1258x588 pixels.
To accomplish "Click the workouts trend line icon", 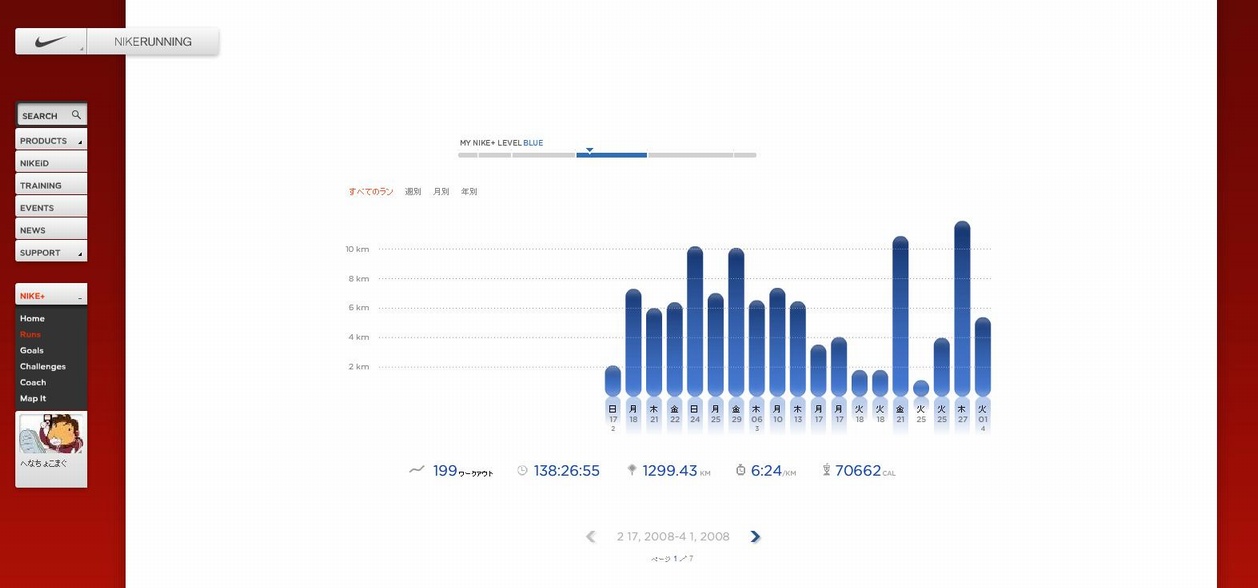I will [x=417, y=470].
